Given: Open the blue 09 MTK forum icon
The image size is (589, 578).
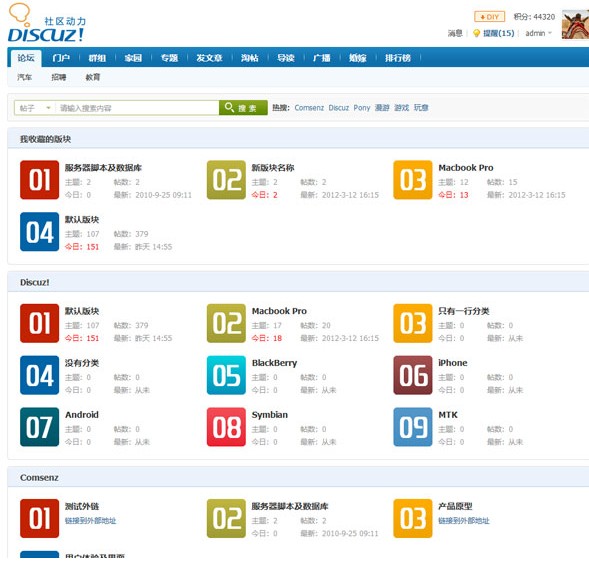Looking at the screenshot, I should (413, 427).
